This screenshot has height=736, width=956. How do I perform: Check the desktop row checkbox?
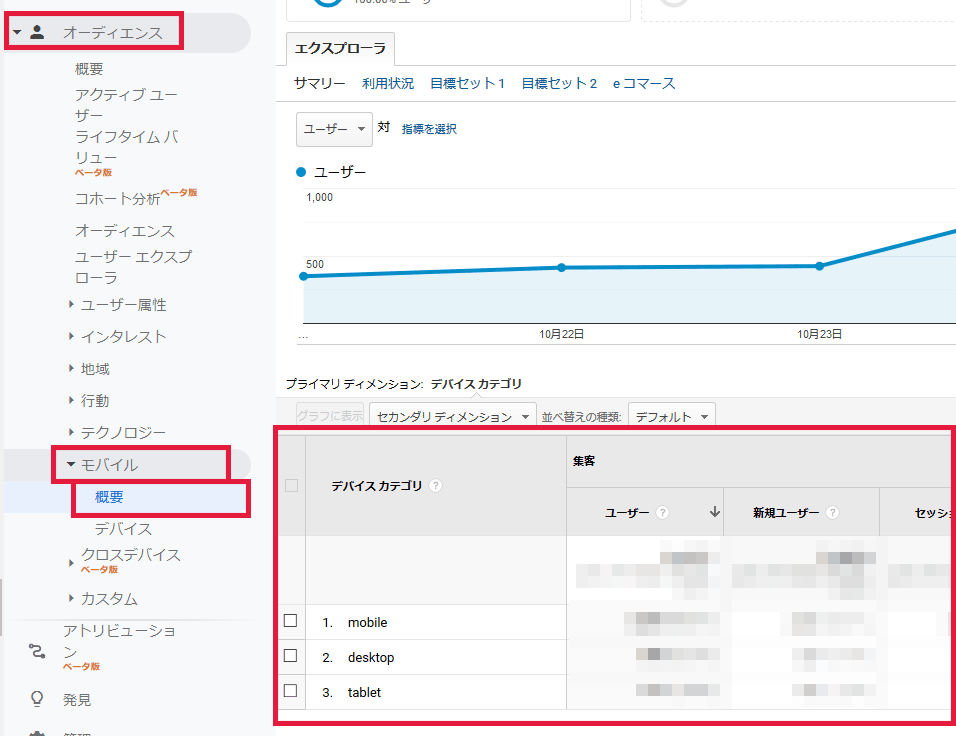coord(291,656)
